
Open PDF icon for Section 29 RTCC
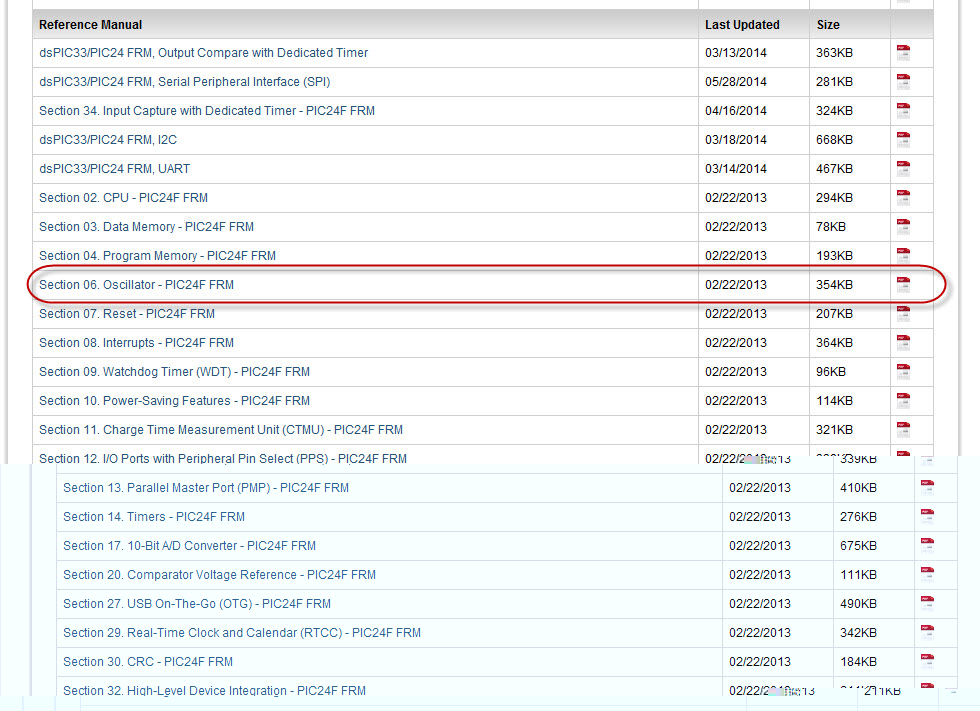tap(927, 632)
